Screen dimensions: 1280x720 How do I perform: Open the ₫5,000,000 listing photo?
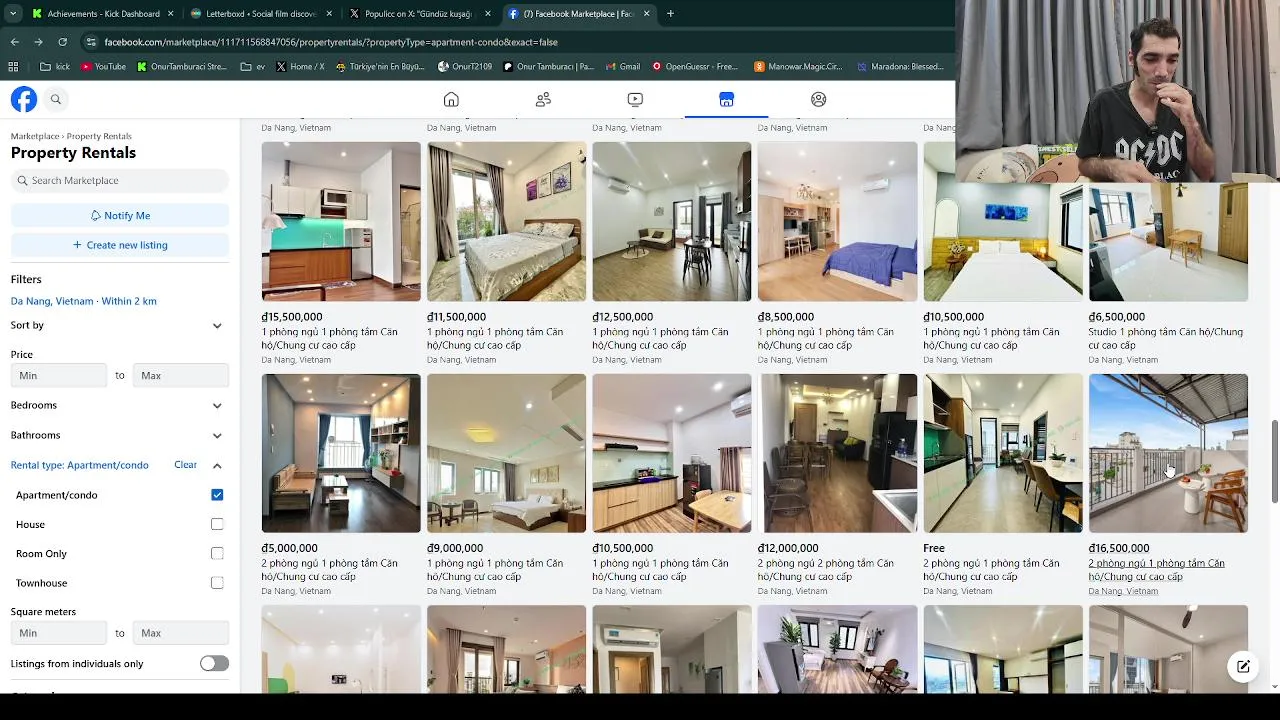(x=341, y=453)
